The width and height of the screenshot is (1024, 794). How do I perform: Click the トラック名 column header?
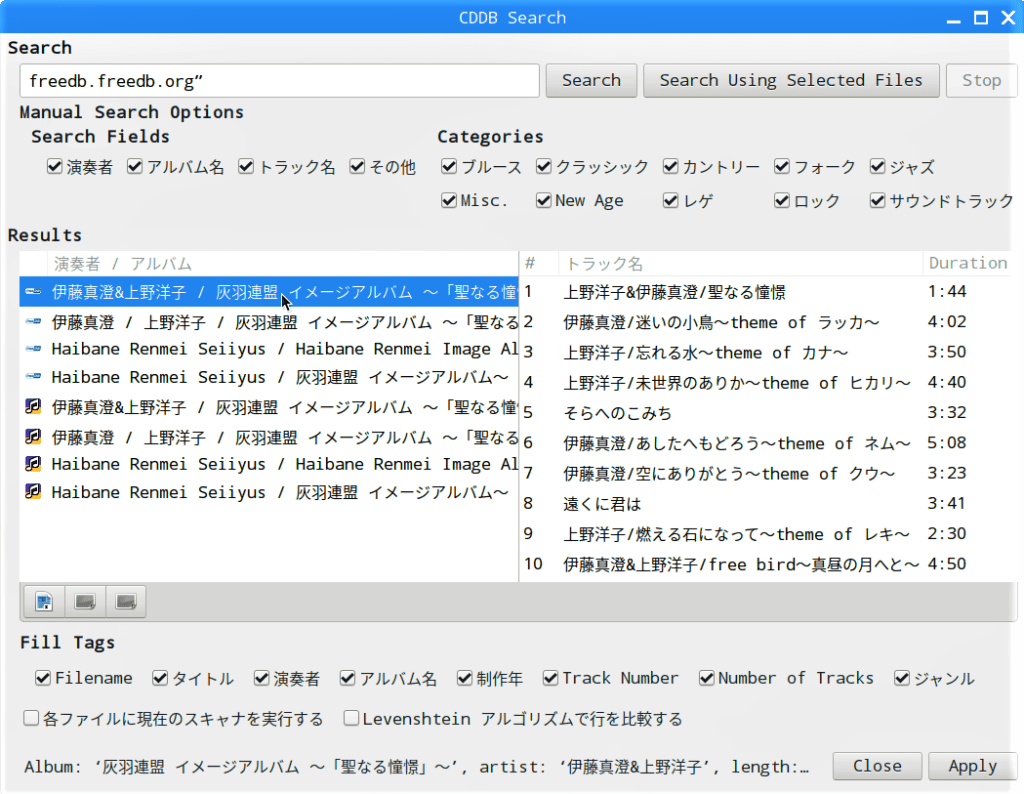(x=604, y=264)
